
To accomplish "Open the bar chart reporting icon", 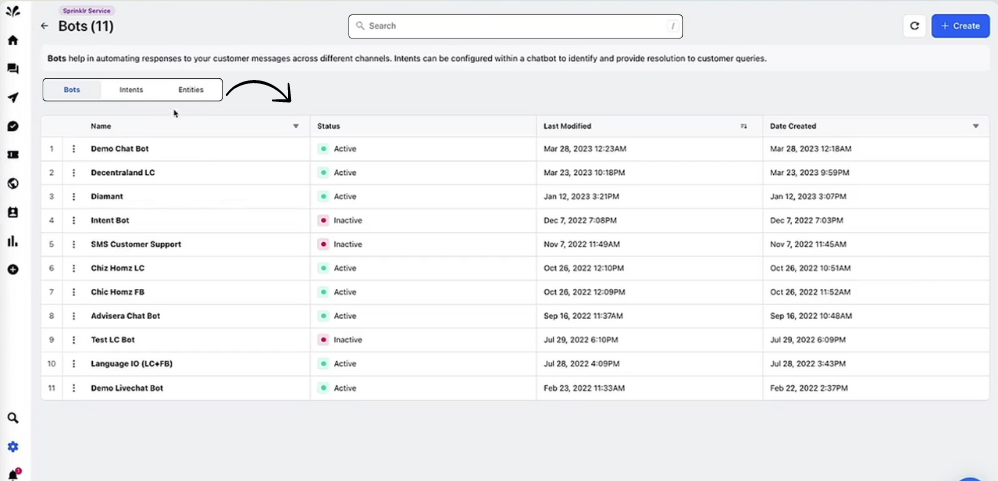I will (x=13, y=241).
